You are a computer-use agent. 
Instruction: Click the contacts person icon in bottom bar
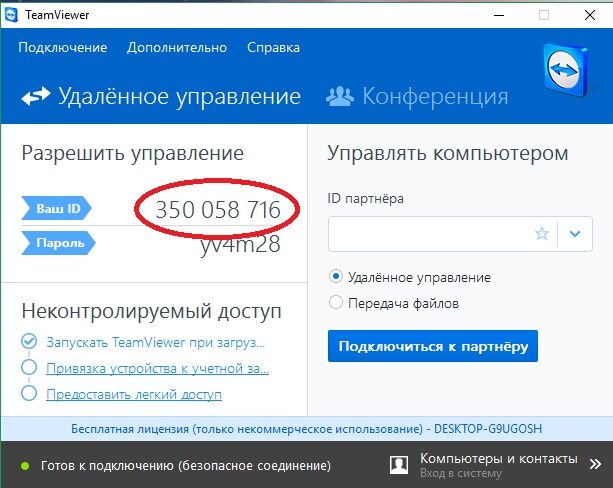pyautogui.click(x=398, y=465)
